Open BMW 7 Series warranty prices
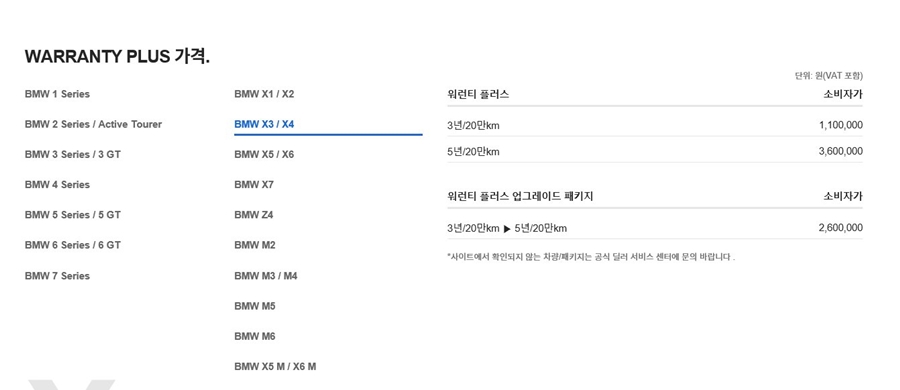 [57, 276]
